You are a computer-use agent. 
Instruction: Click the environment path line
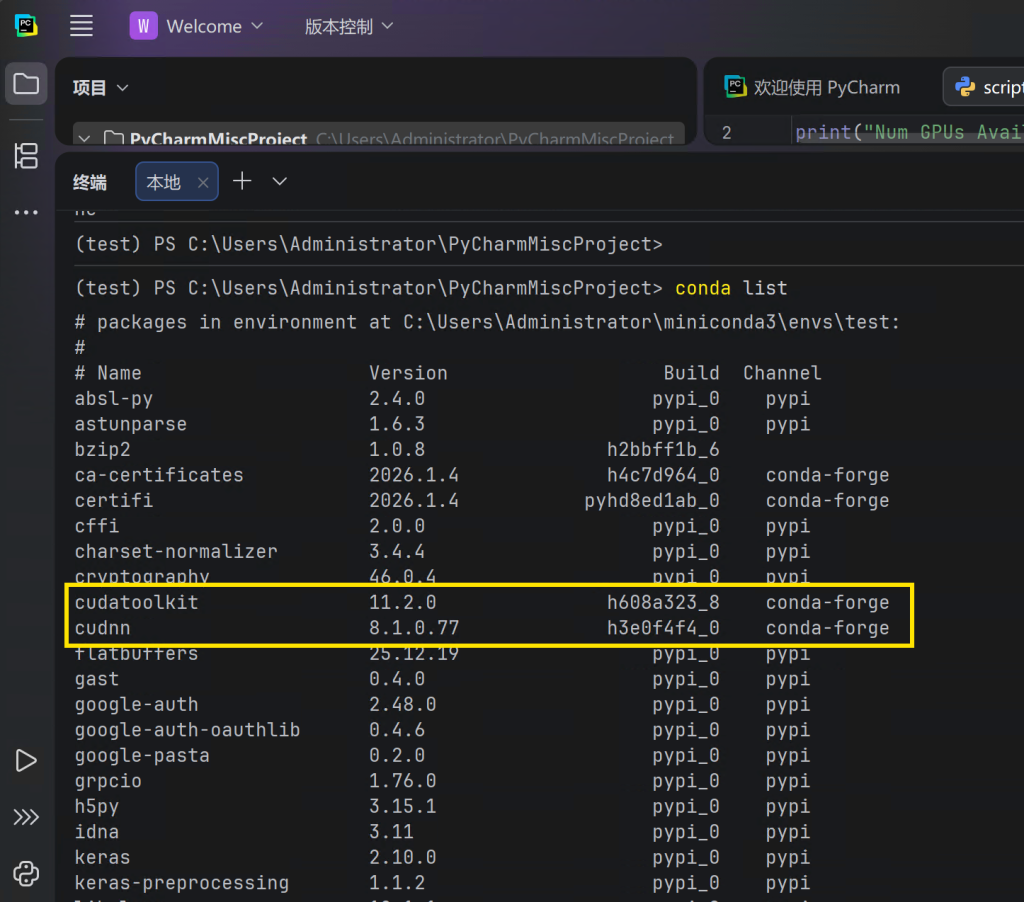tap(487, 322)
